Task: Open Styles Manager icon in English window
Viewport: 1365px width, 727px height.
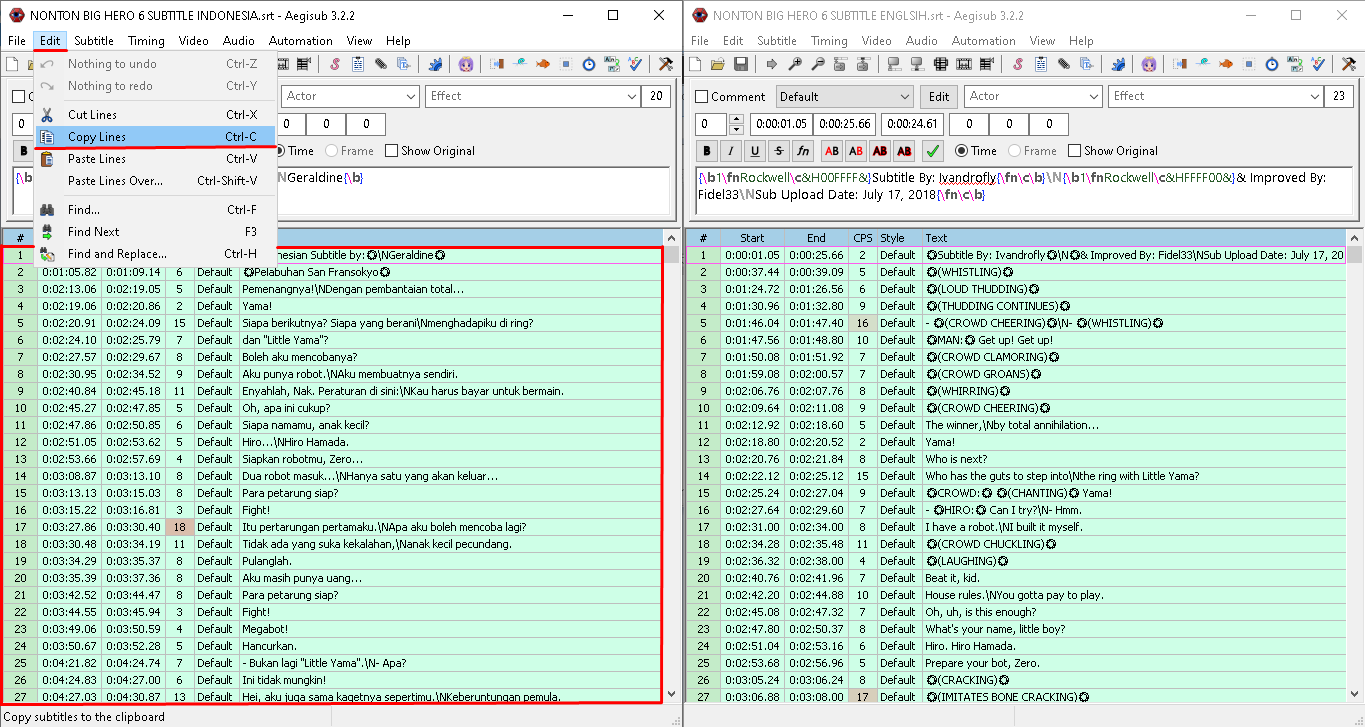Action: coord(1018,64)
